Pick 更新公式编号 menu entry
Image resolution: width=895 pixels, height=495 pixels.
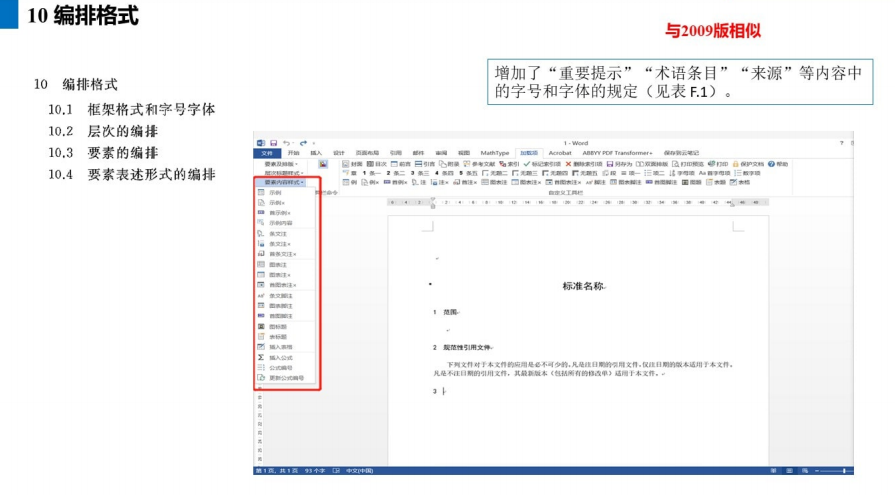(x=286, y=378)
